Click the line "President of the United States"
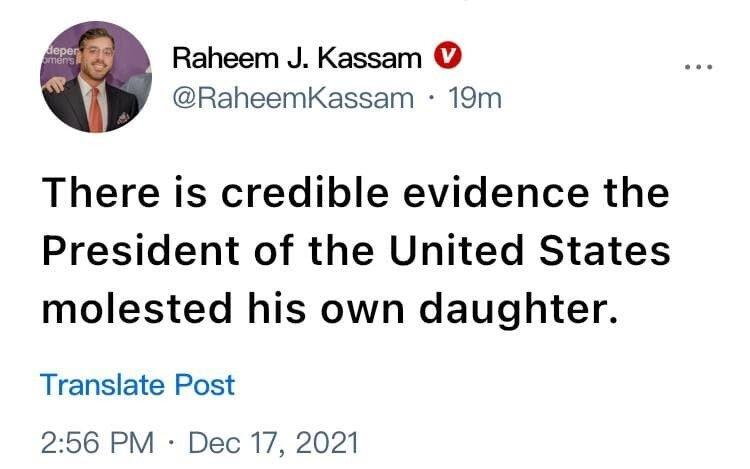 (x=356, y=251)
